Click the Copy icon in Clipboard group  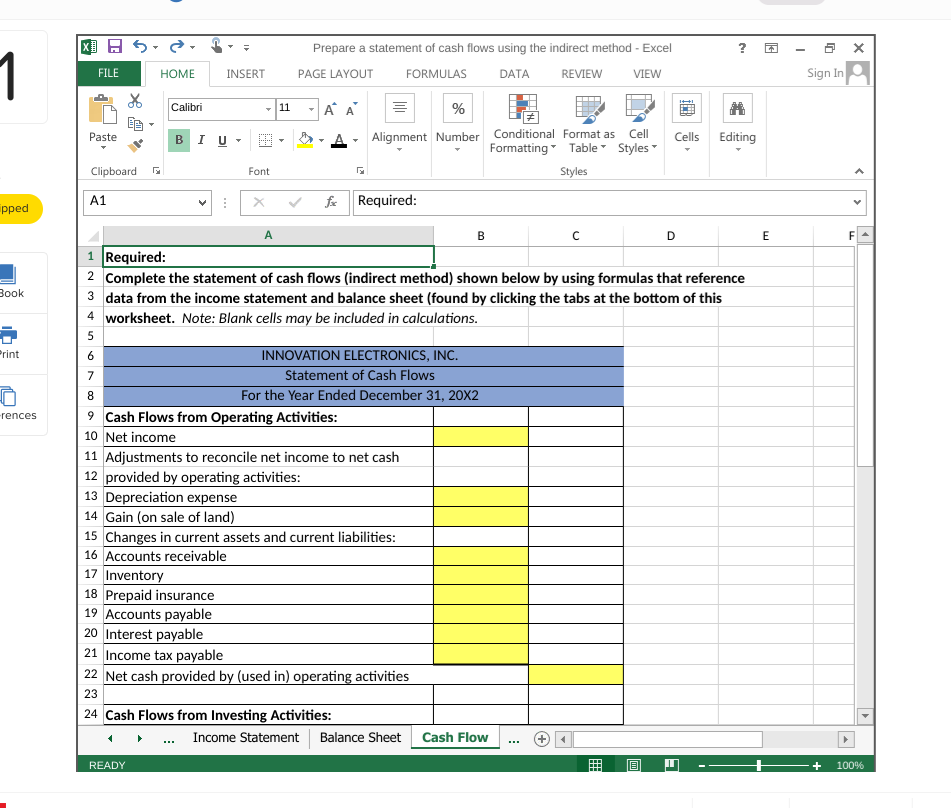134,122
